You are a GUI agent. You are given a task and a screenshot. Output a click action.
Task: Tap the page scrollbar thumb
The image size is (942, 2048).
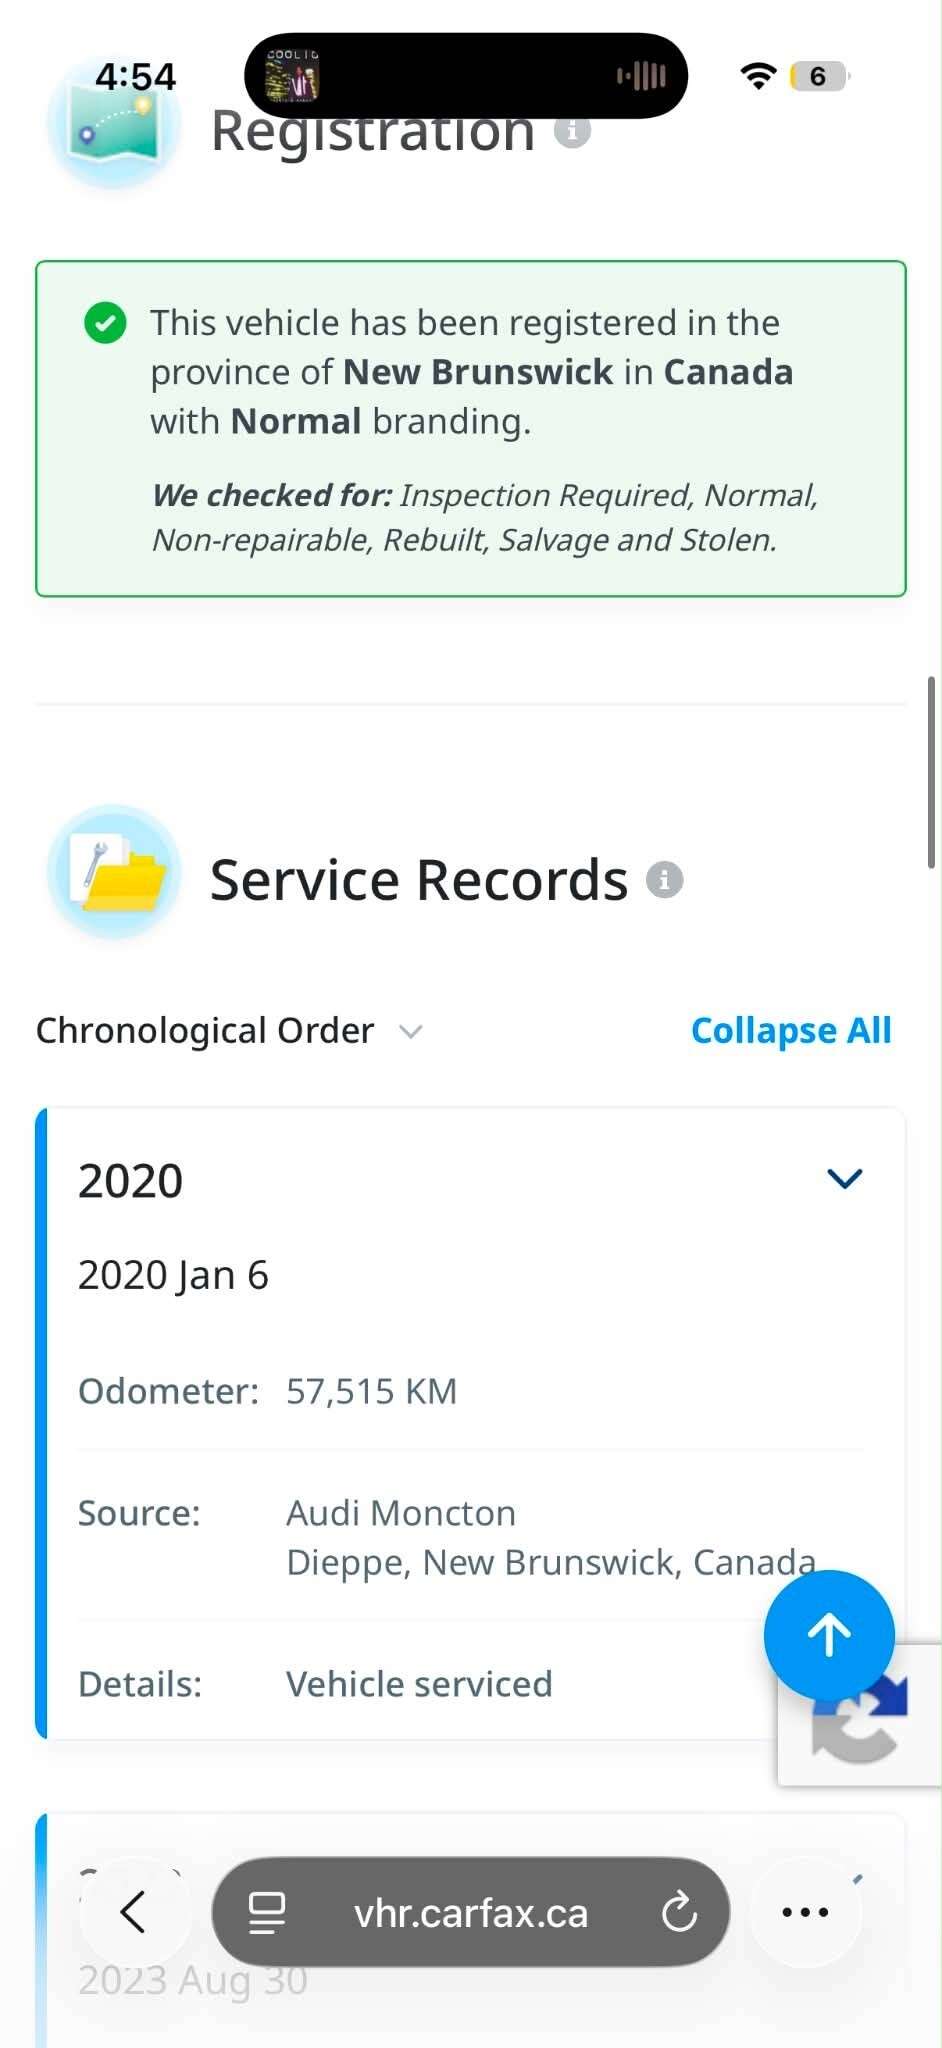[x=931, y=772]
